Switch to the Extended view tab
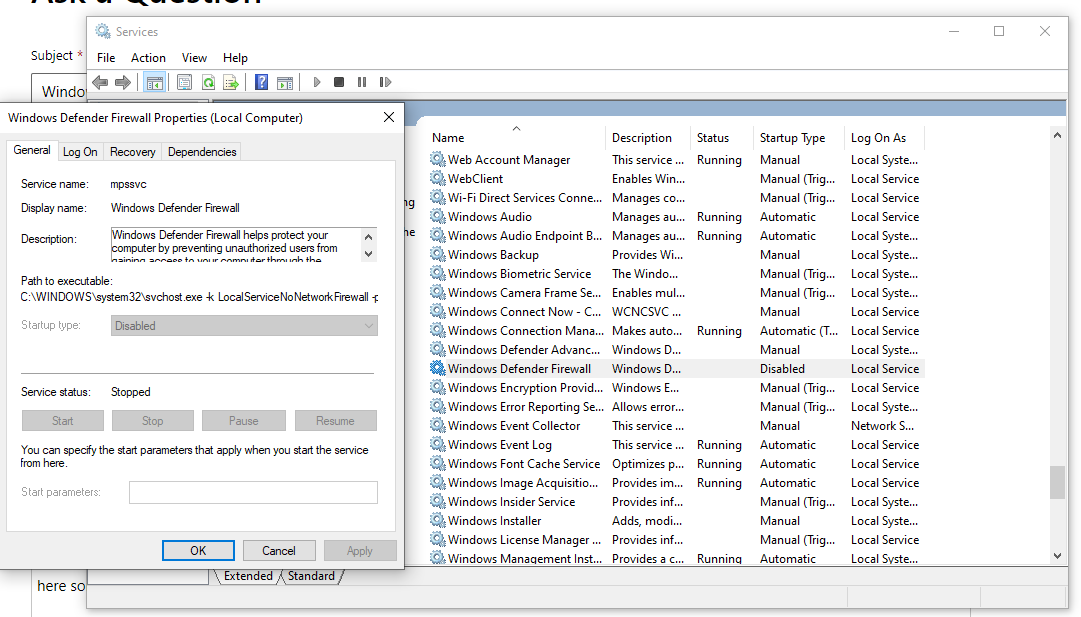The image size is (1081, 617). [x=247, y=576]
